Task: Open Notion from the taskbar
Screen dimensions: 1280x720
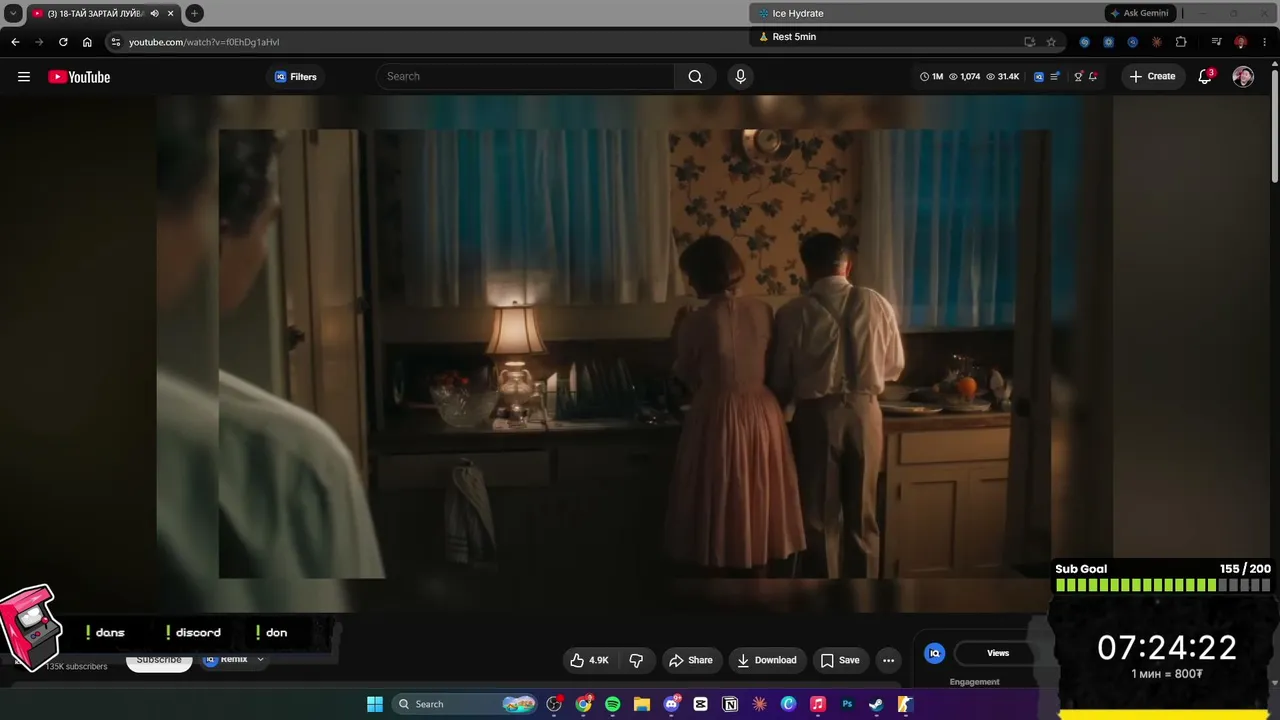Action: coord(730,704)
